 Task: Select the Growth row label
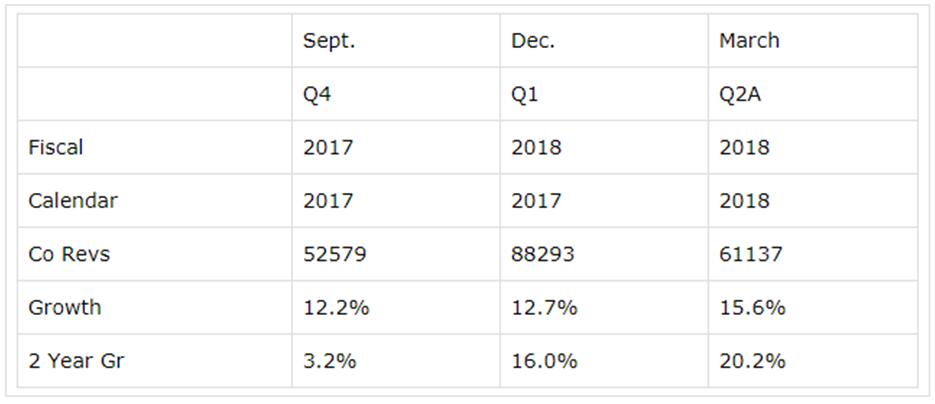65,307
